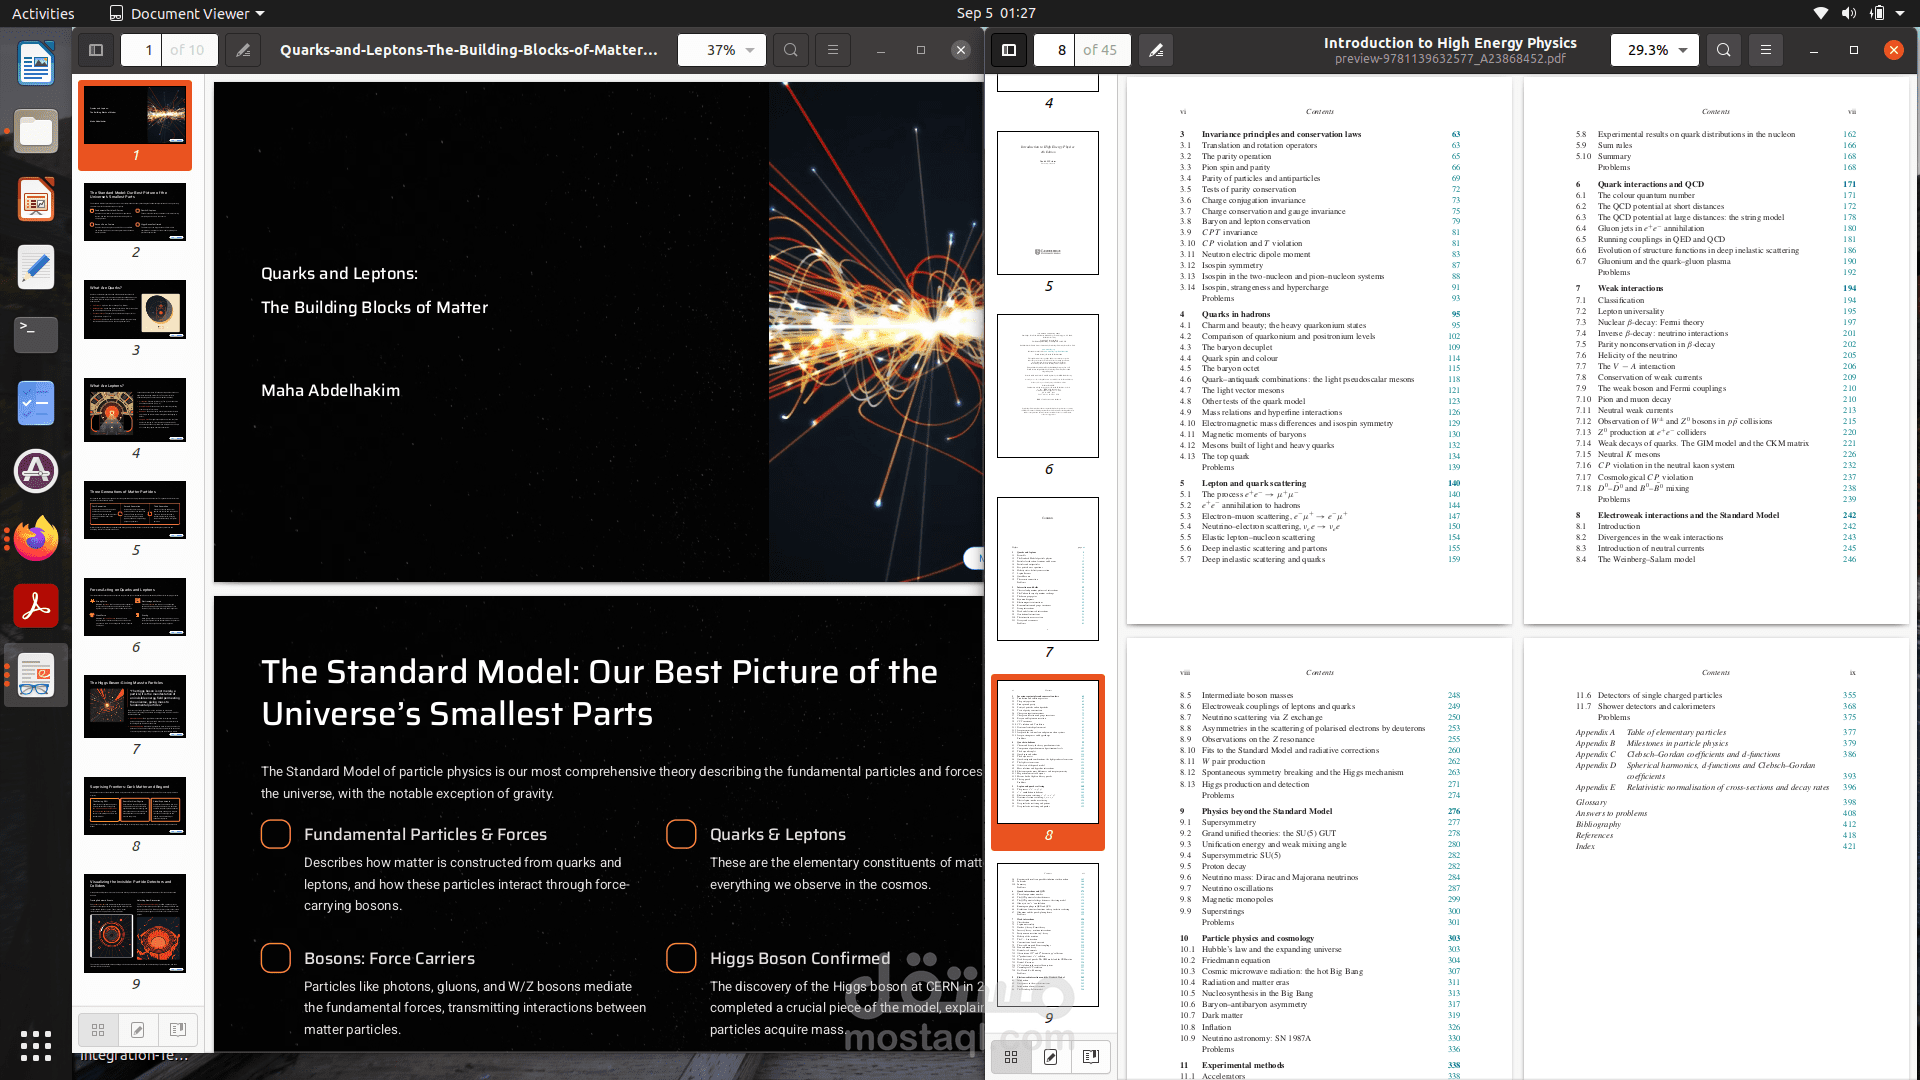Select slide 5 thumbnail in left sidebar

click(x=135, y=510)
